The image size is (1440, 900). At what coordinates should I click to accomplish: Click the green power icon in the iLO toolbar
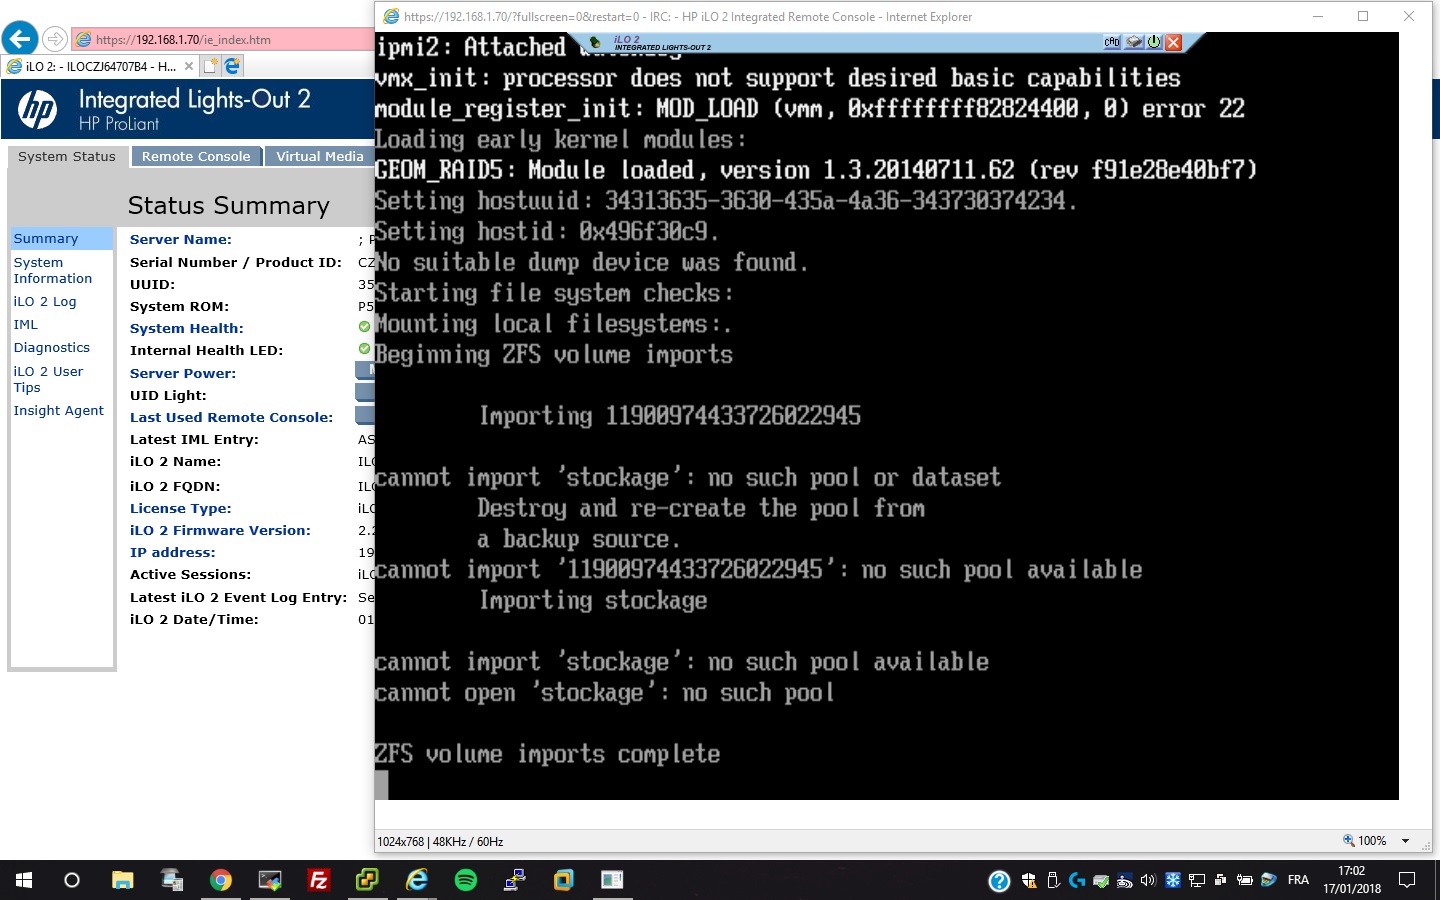(x=1154, y=42)
